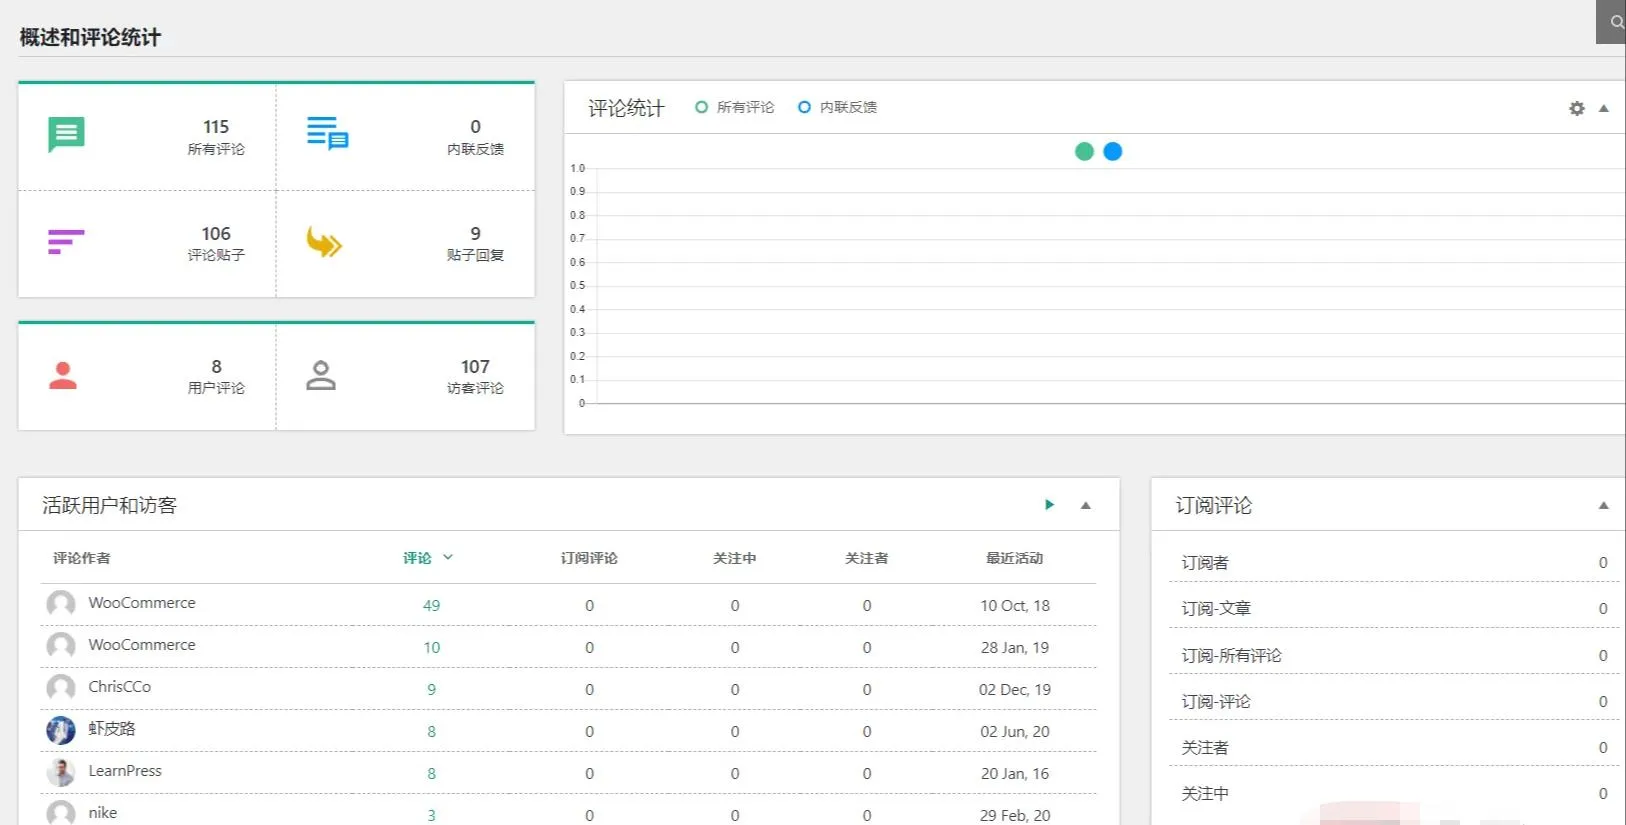Click the 订阅-所有评论 row
This screenshot has width=1626, height=825.
1394,656
